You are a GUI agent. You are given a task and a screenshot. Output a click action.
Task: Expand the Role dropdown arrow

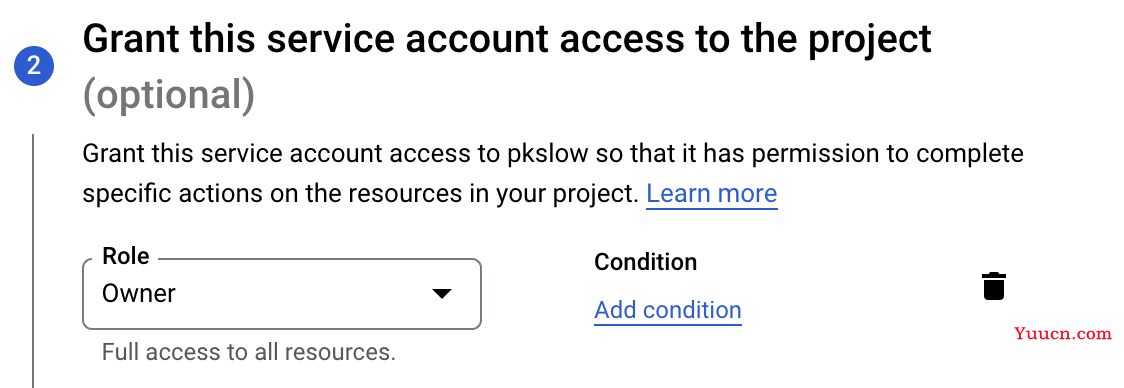442,293
